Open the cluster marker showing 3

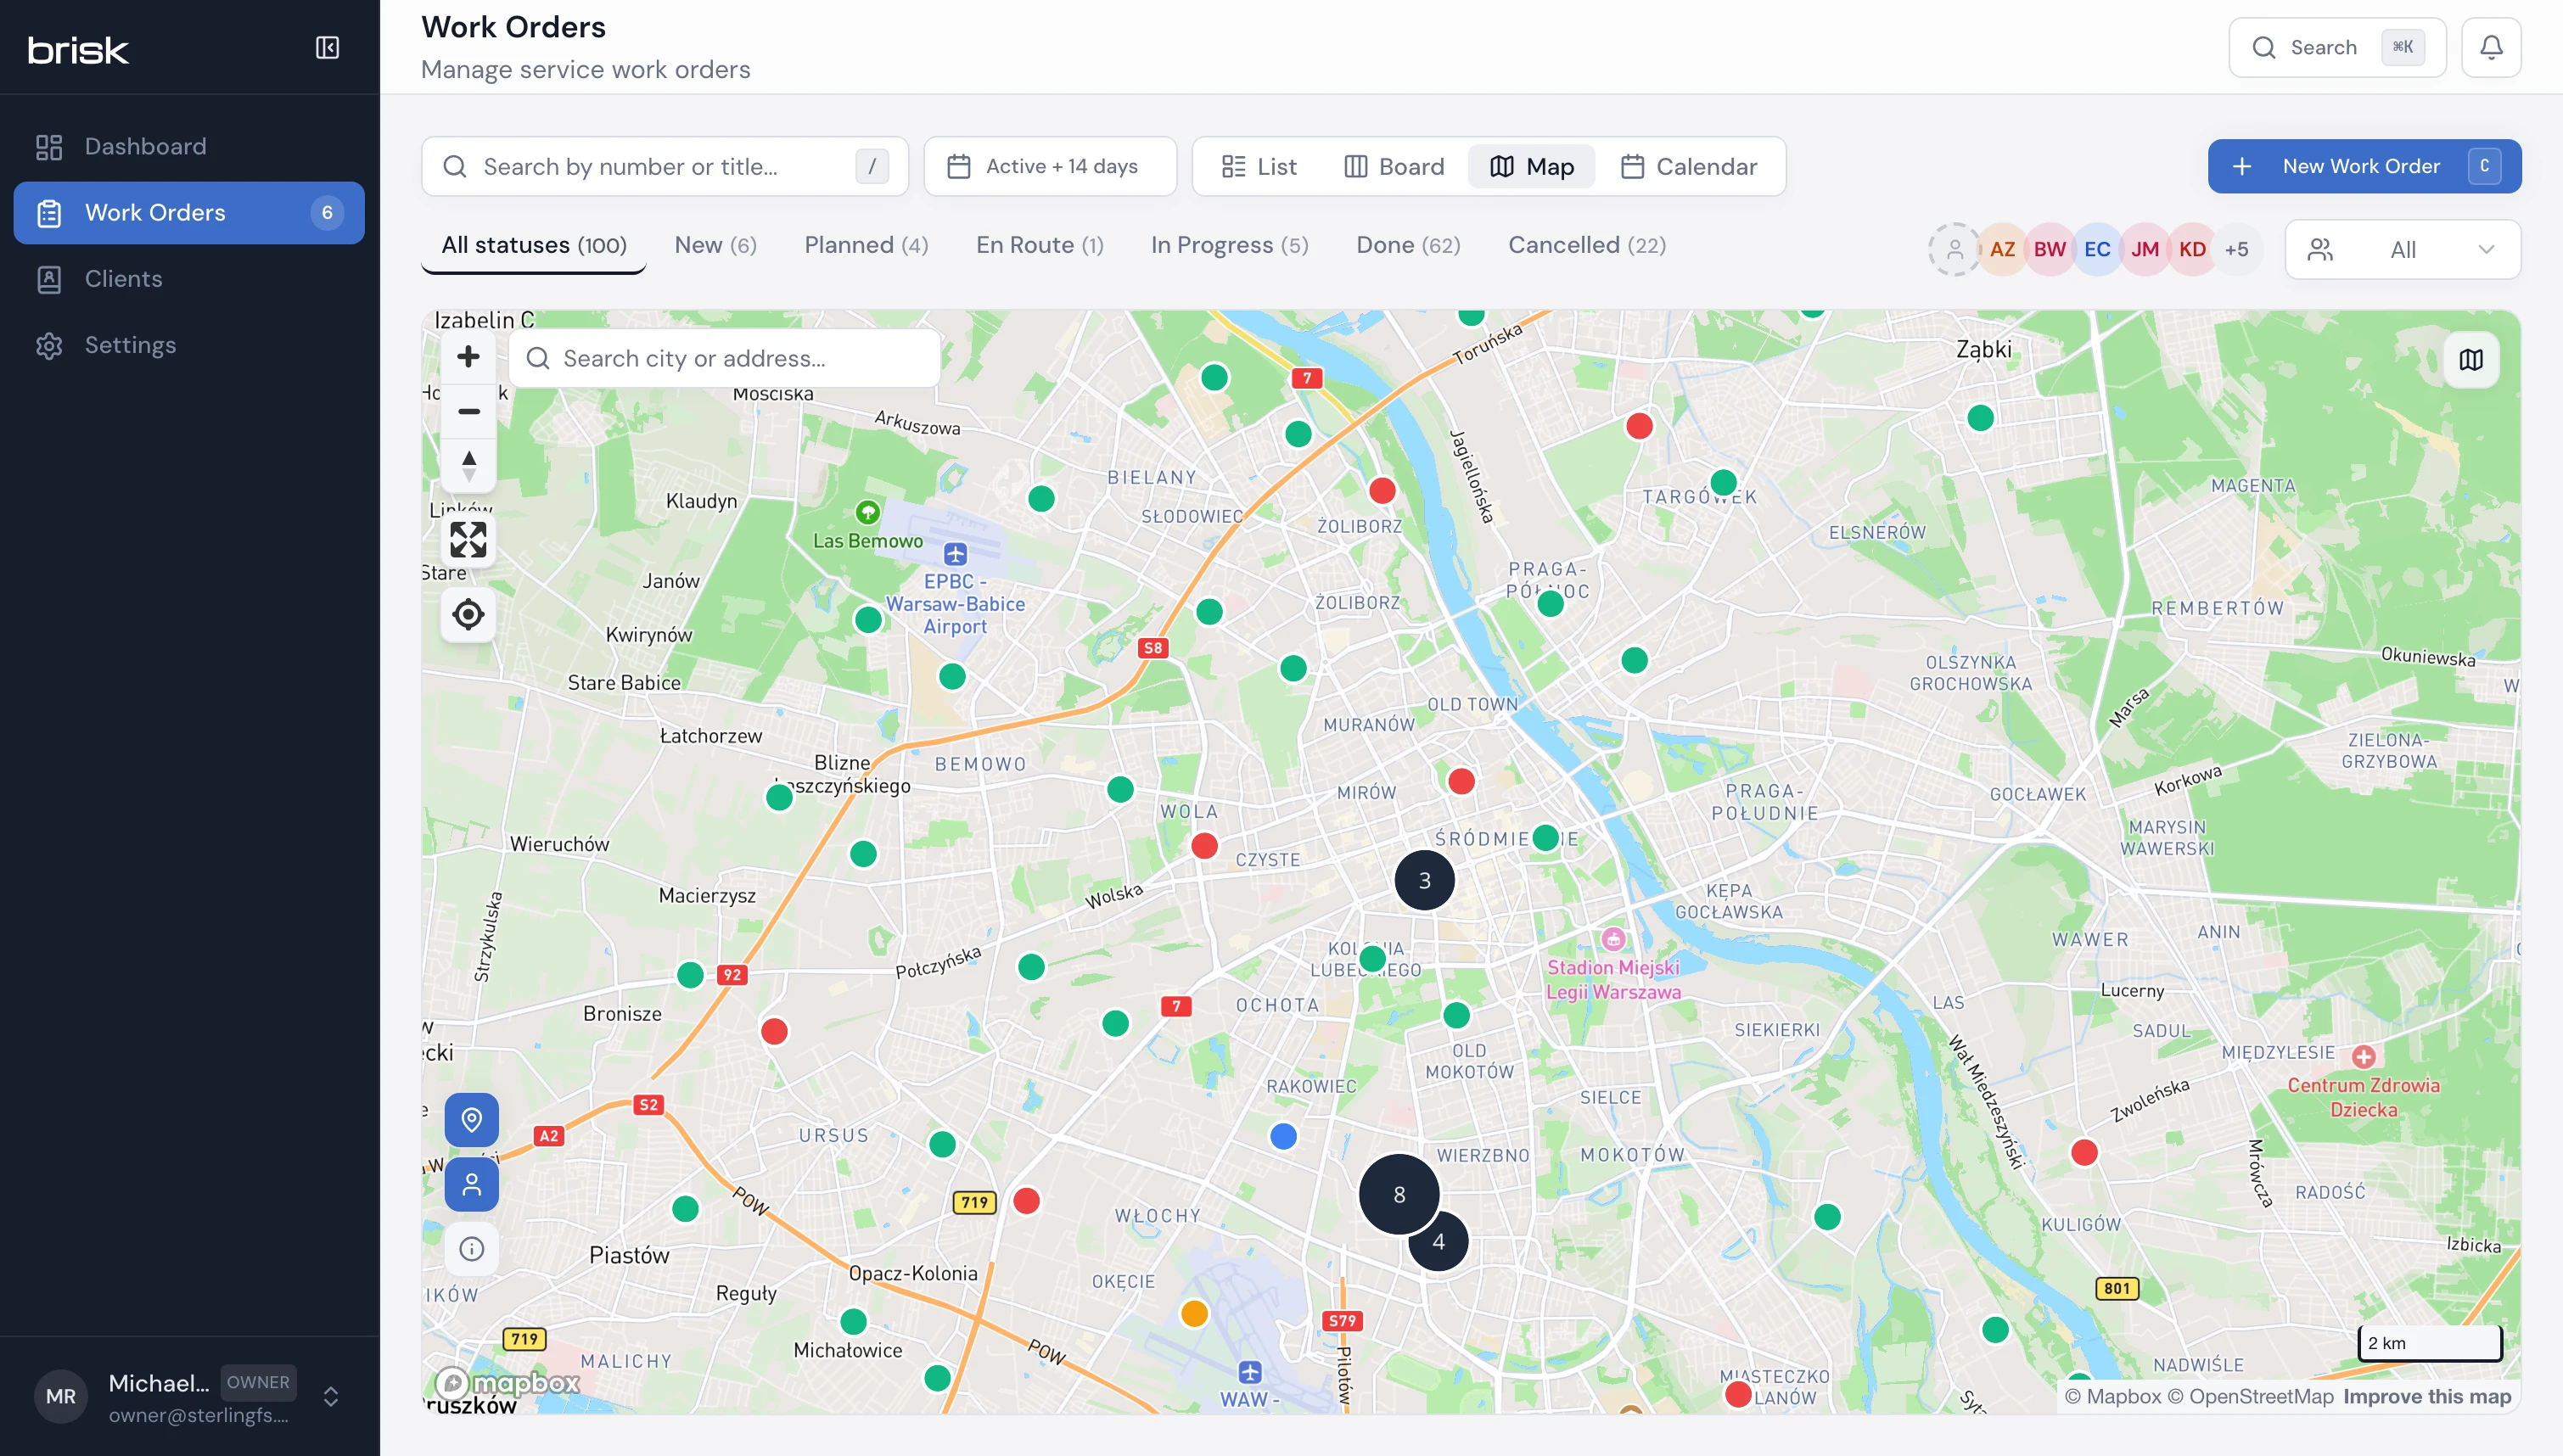click(x=1424, y=880)
